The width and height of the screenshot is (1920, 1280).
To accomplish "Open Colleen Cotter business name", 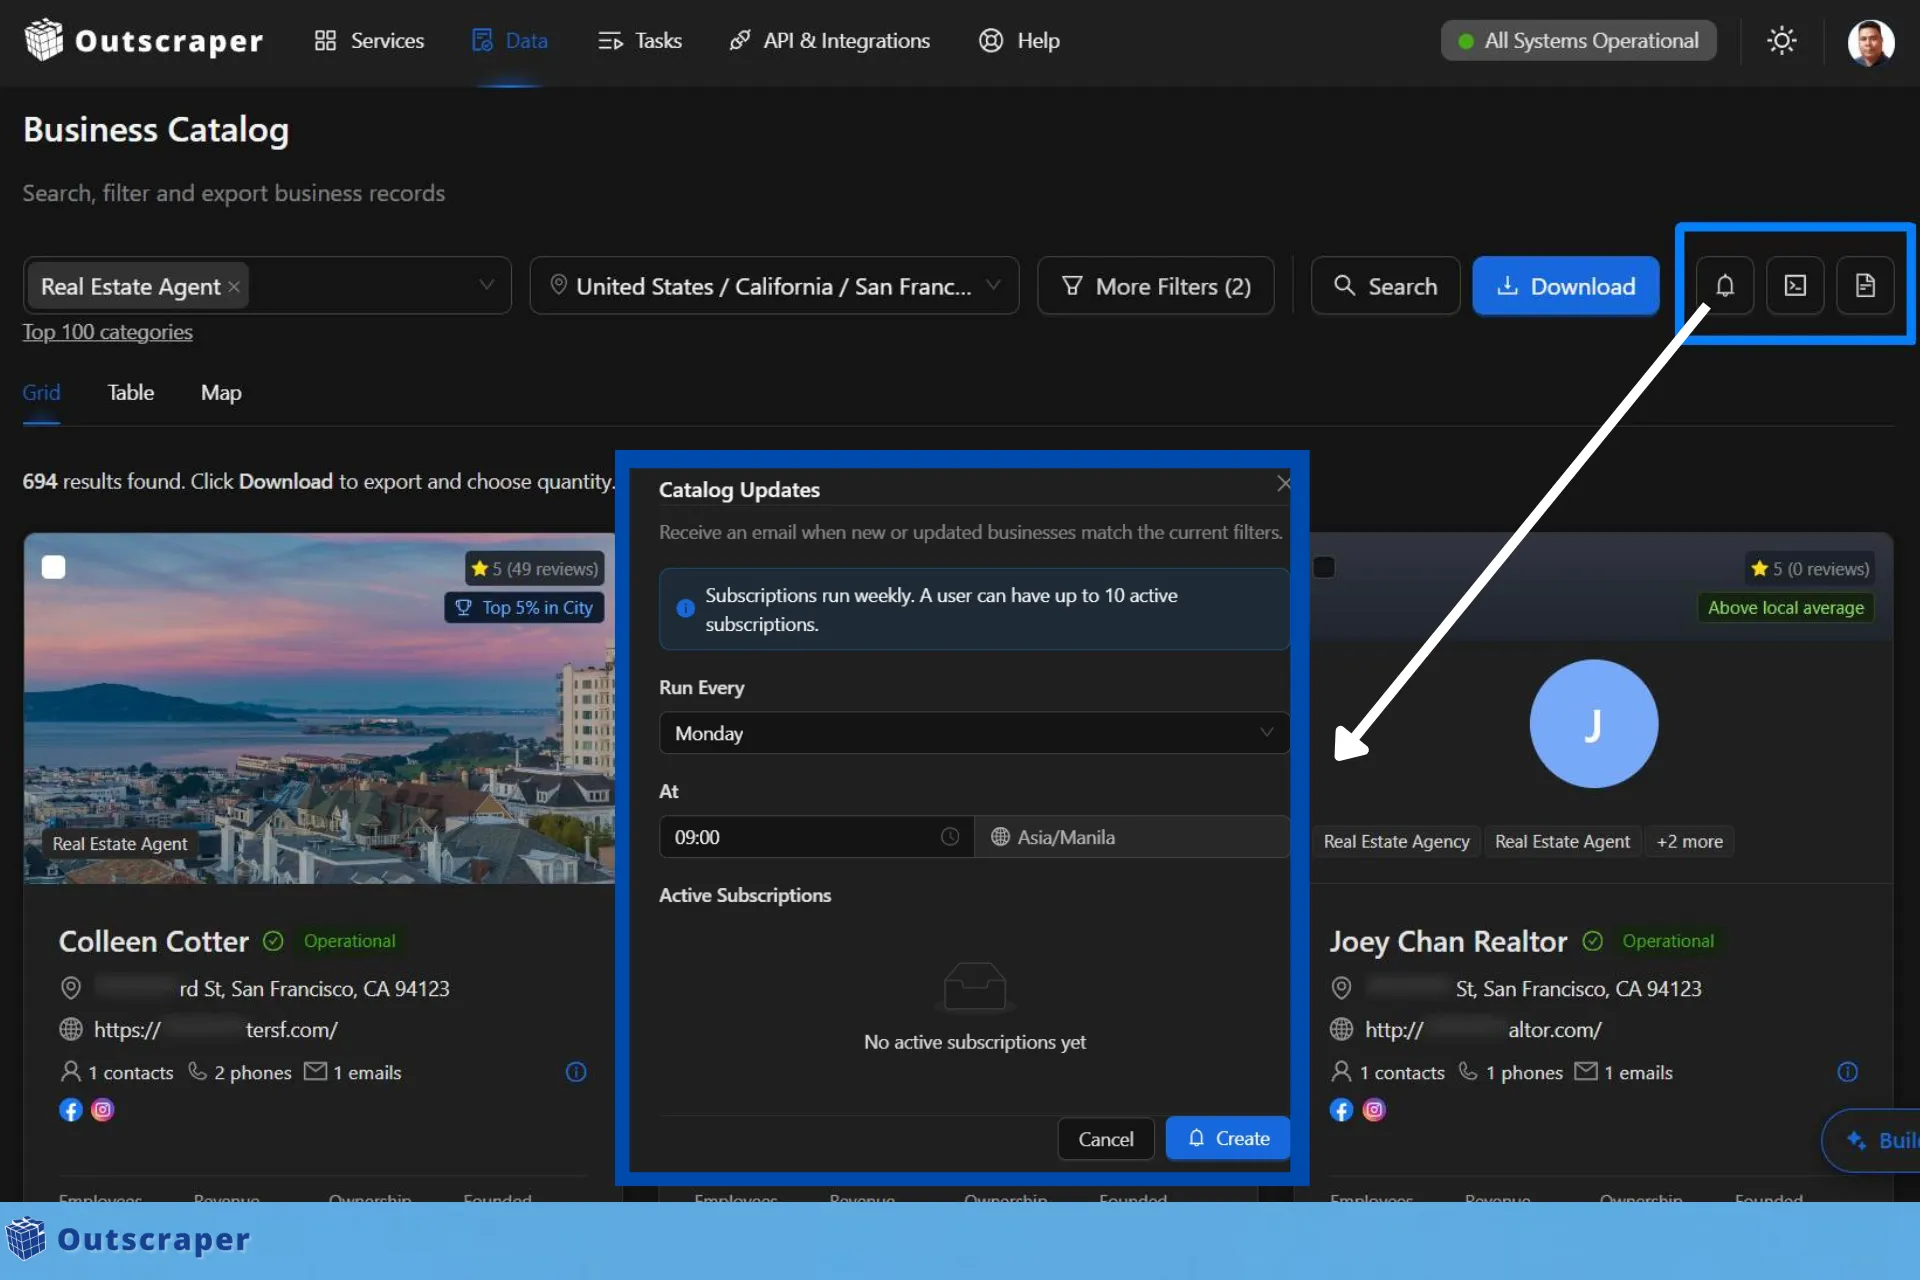I will pyautogui.click(x=154, y=941).
